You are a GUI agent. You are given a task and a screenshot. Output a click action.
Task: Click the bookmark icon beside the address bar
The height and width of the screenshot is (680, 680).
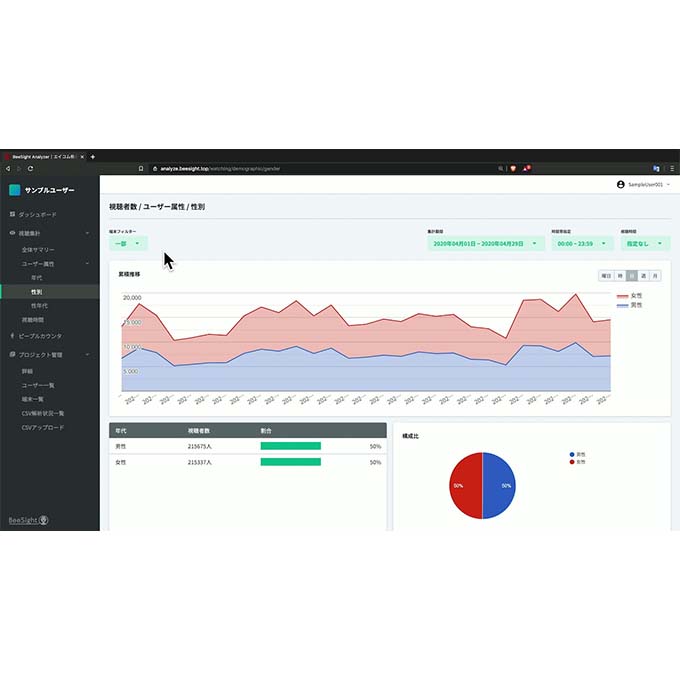tap(141, 169)
